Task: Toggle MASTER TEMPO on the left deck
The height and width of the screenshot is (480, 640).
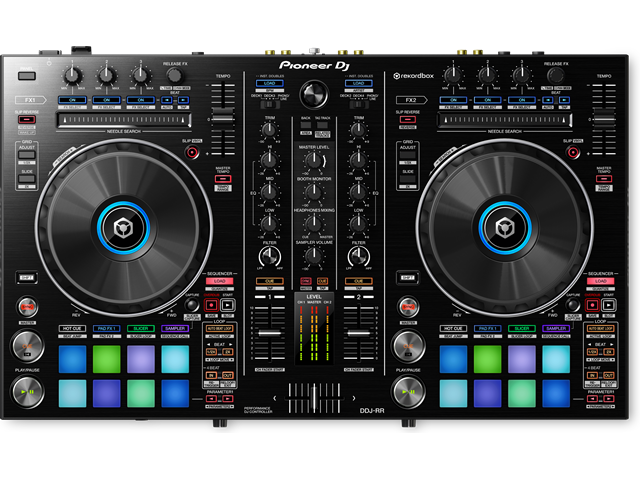Action: click(222, 178)
